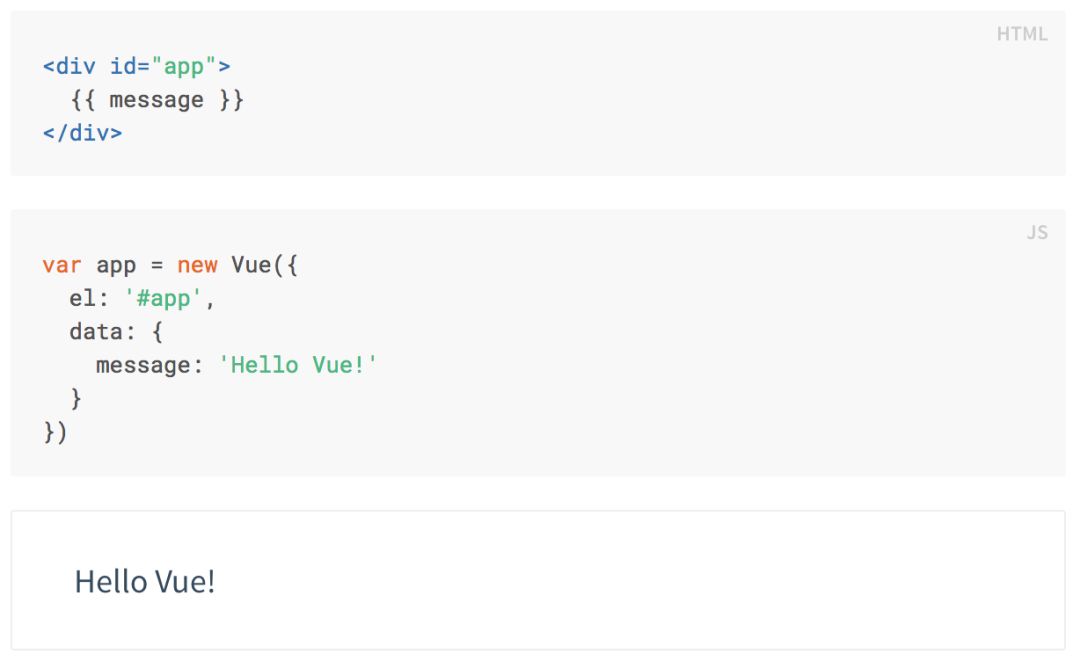
Task: Click the final }) closing line
Action: pos(55,432)
